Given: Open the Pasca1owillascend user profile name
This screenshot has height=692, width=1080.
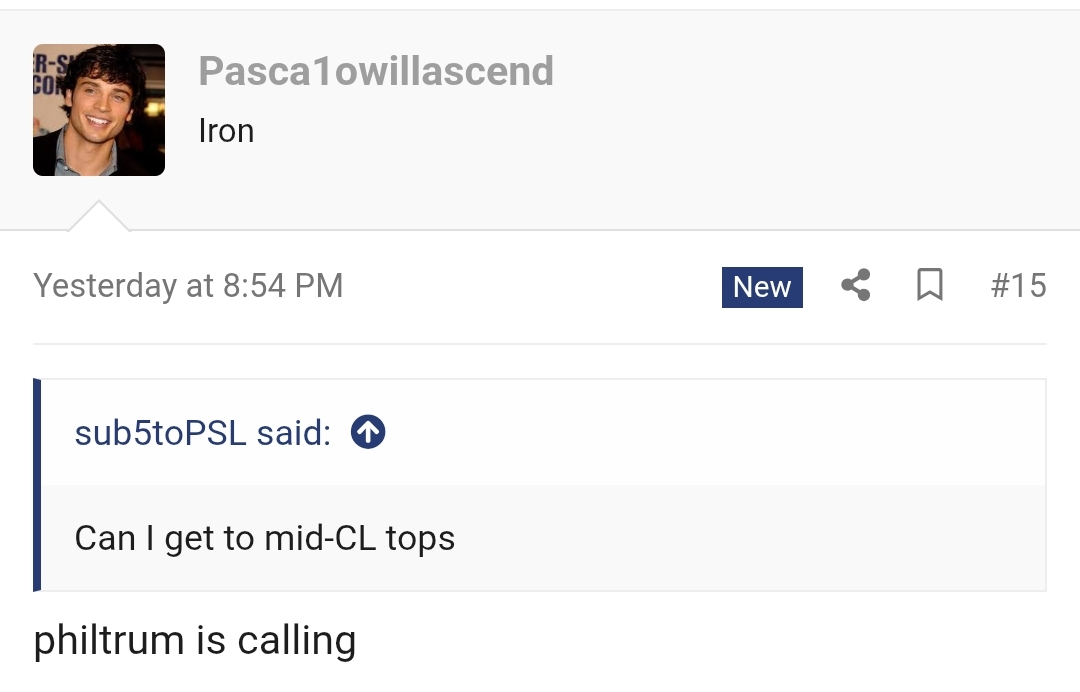Looking at the screenshot, I should [x=376, y=71].
